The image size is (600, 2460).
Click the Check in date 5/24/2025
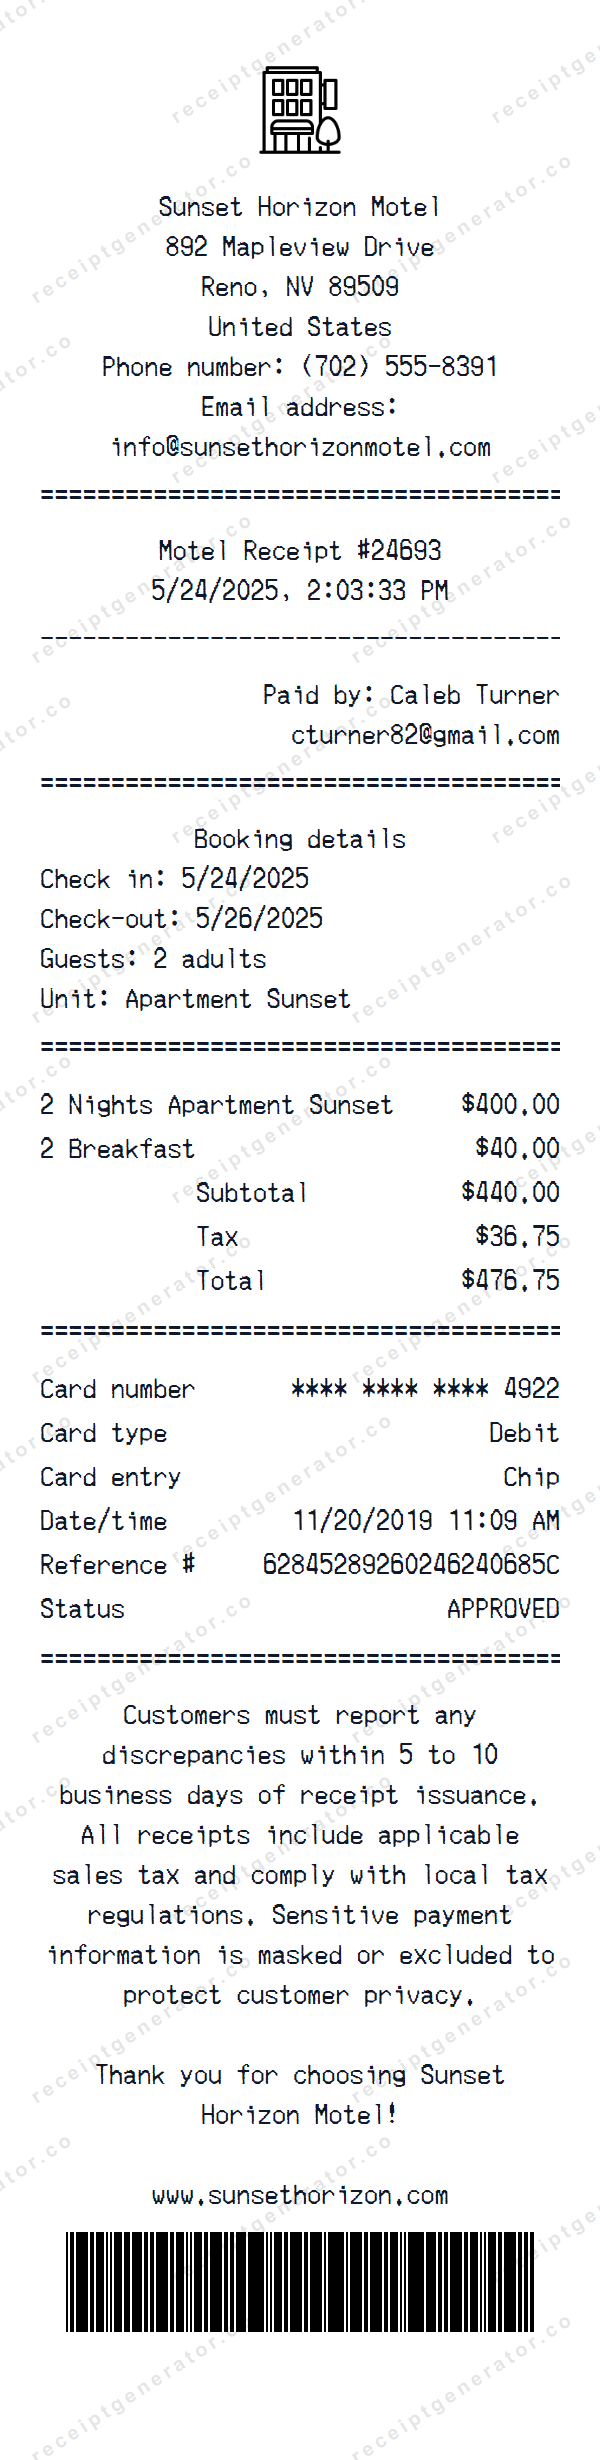coord(245,879)
